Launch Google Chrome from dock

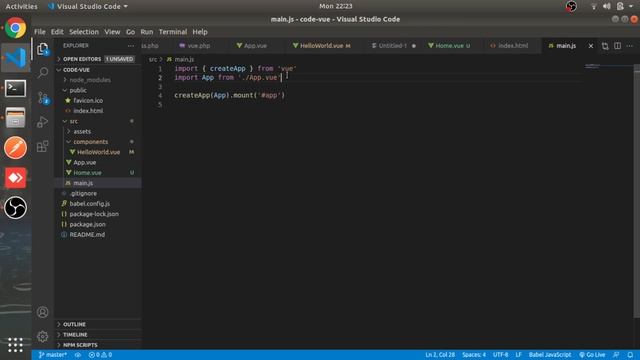pyautogui.click(x=16, y=28)
